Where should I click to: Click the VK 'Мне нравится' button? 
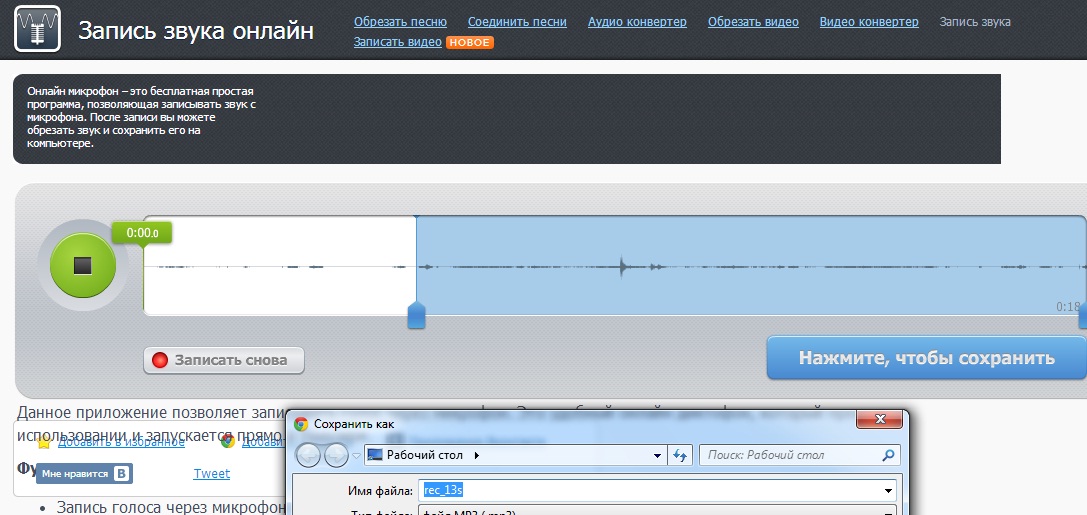click(x=84, y=474)
